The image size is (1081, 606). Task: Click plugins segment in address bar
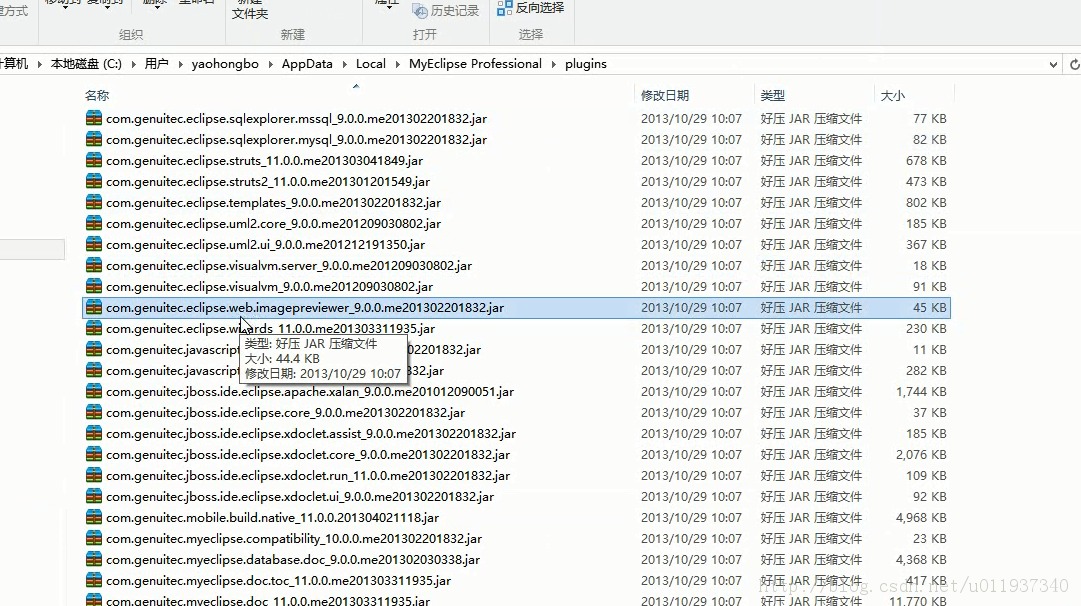point(585,63)
